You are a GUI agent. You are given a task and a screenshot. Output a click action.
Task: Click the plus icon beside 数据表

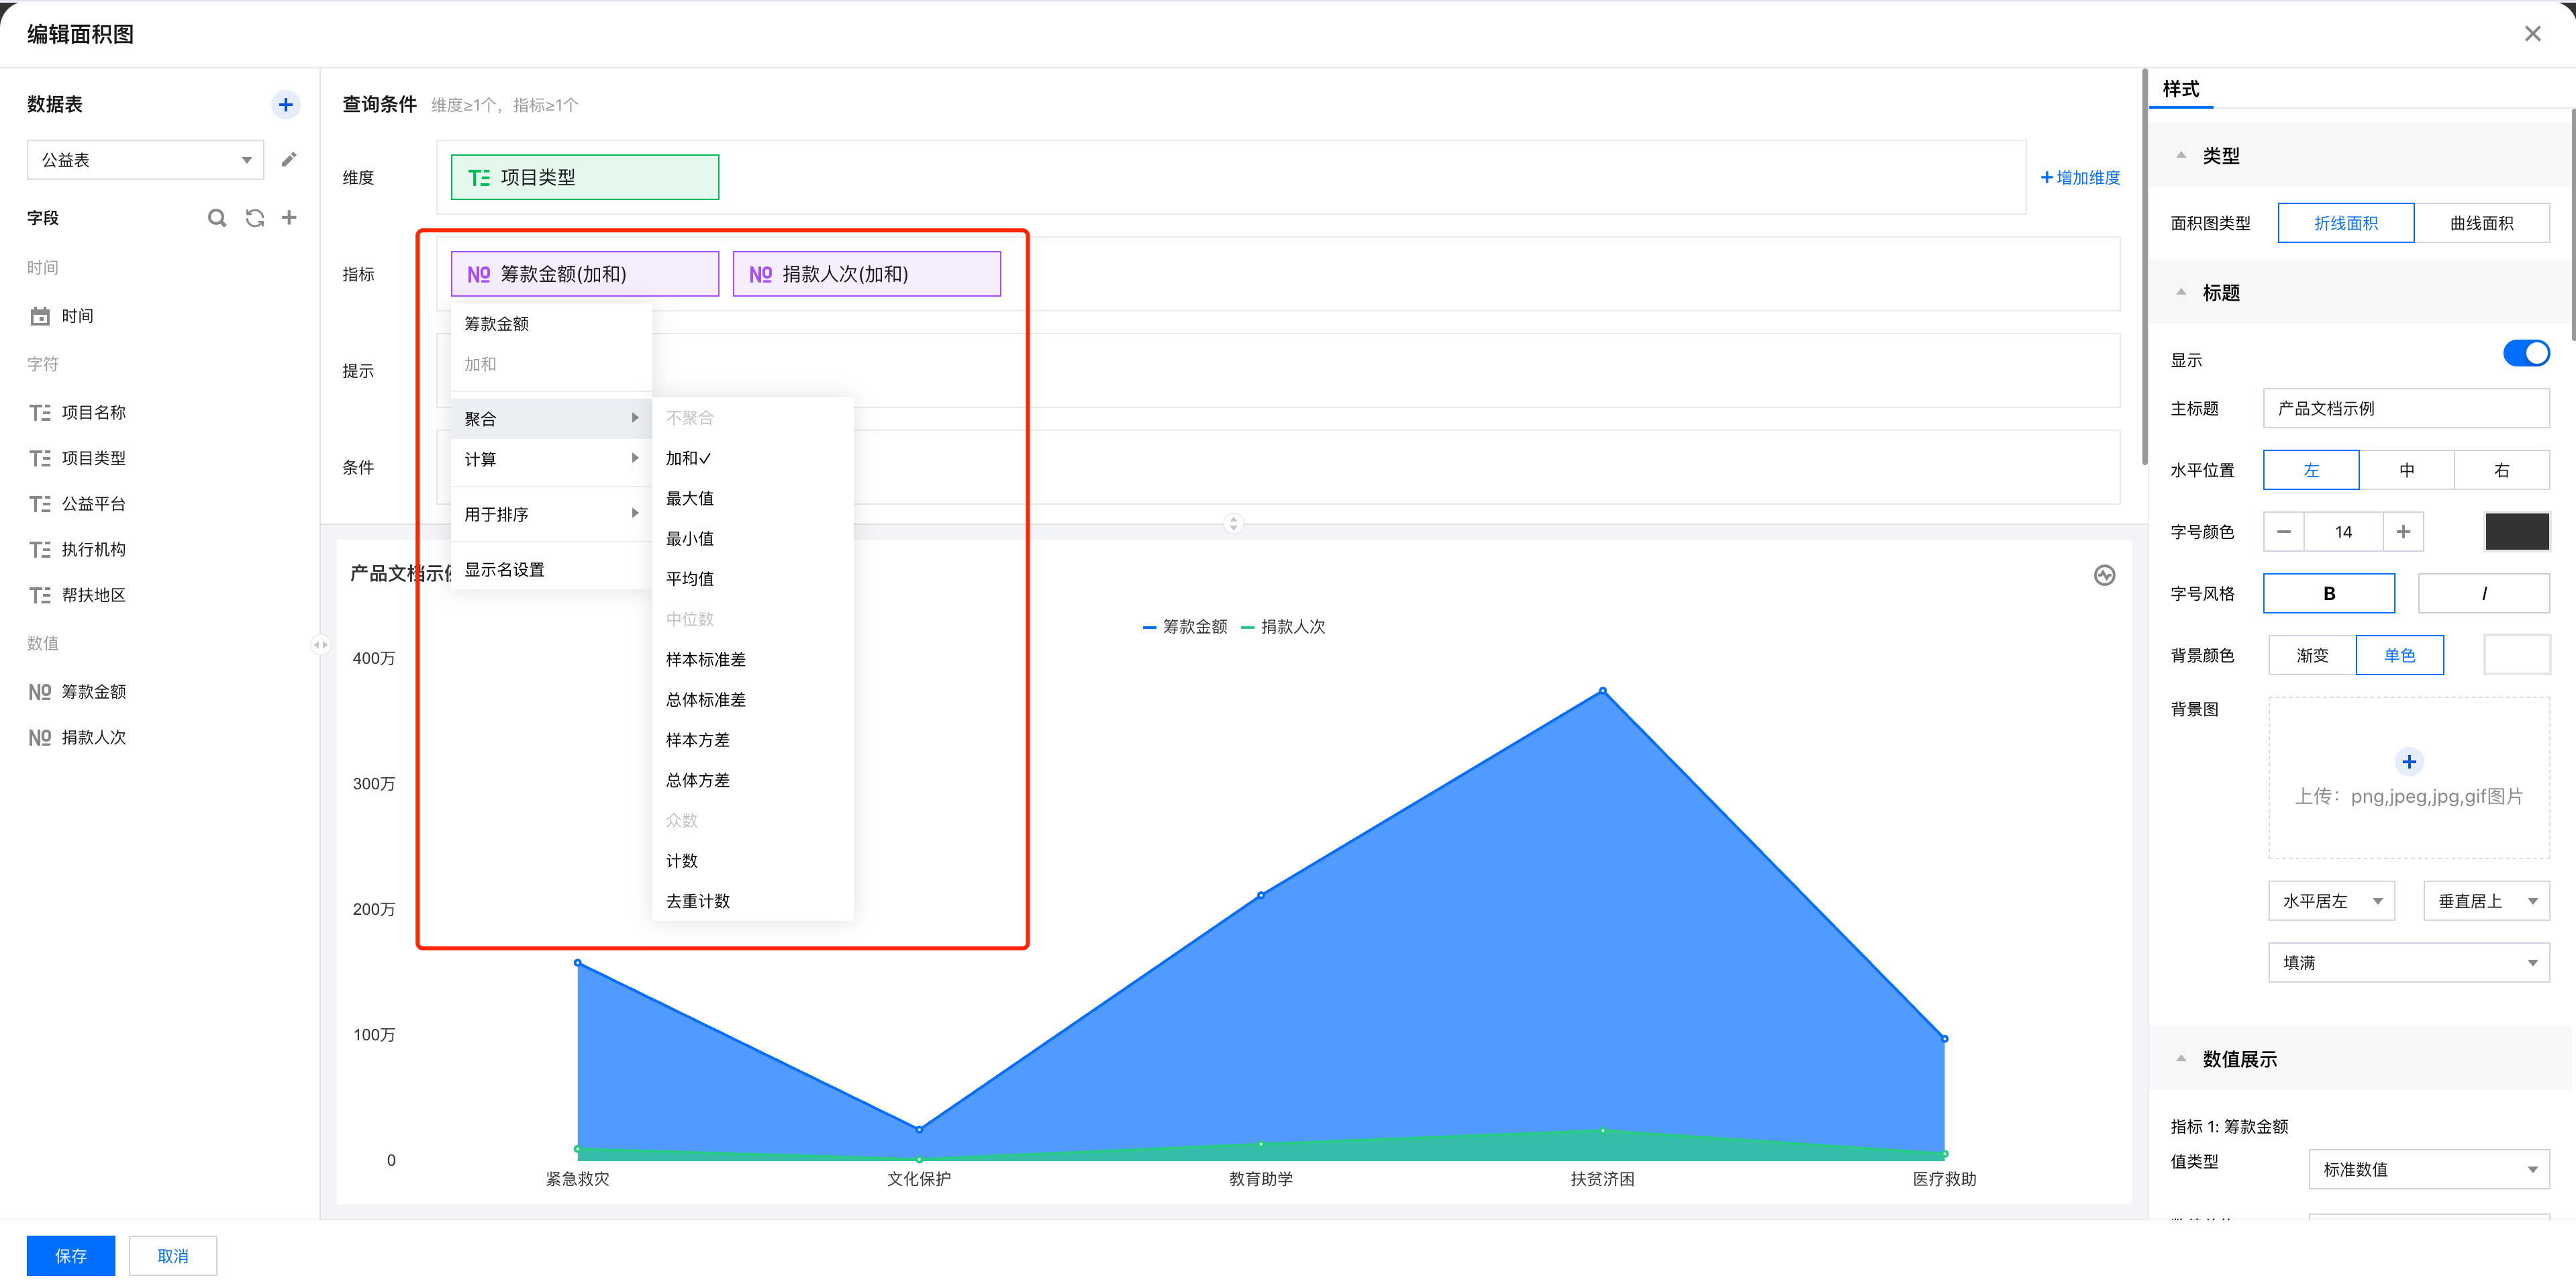point(285,104)
